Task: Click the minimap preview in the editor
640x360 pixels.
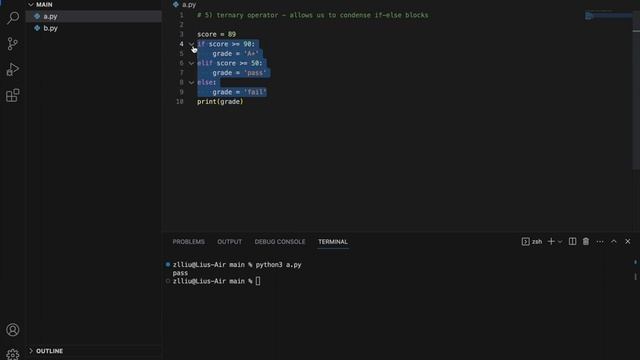Action: point(608,16)
